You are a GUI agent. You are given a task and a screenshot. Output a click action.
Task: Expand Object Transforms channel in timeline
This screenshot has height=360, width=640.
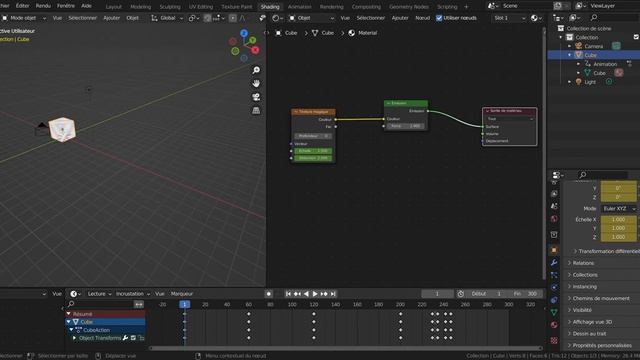click(x=74, y=338)
